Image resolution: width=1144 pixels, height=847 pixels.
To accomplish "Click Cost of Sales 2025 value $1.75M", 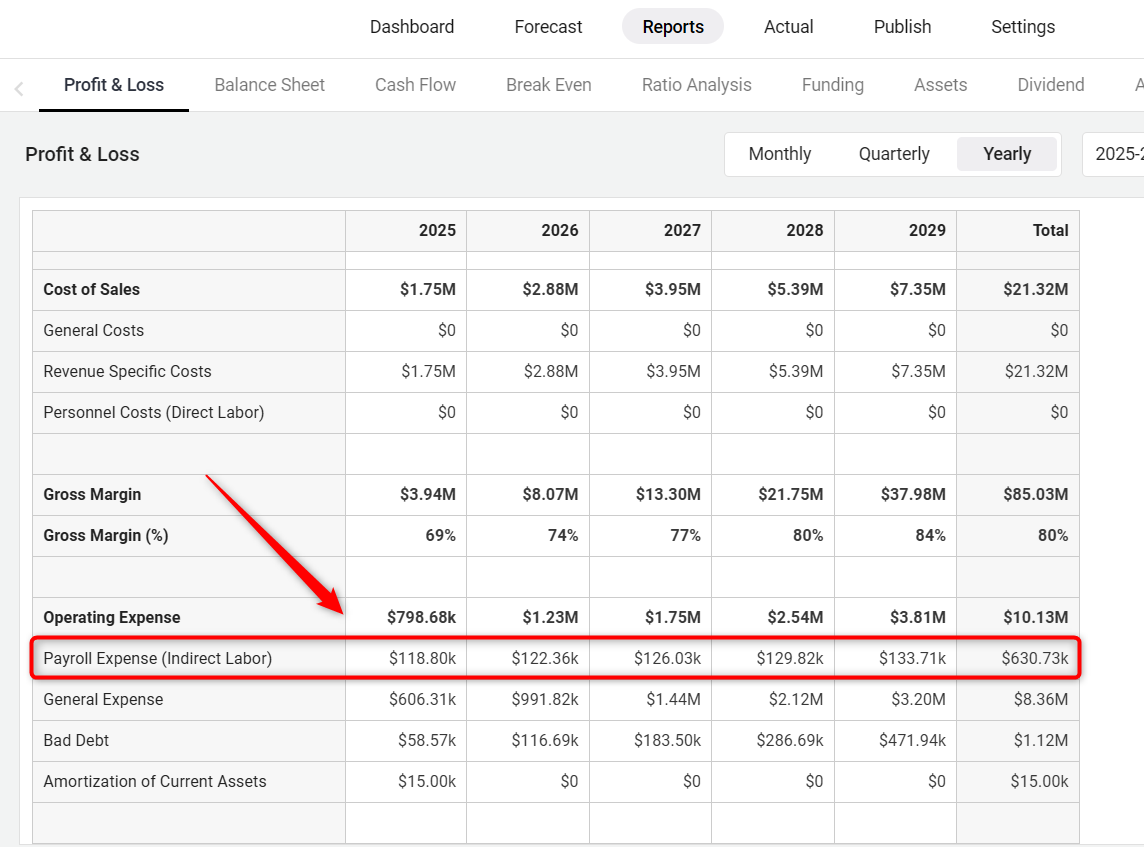I will tap(428, 290).
